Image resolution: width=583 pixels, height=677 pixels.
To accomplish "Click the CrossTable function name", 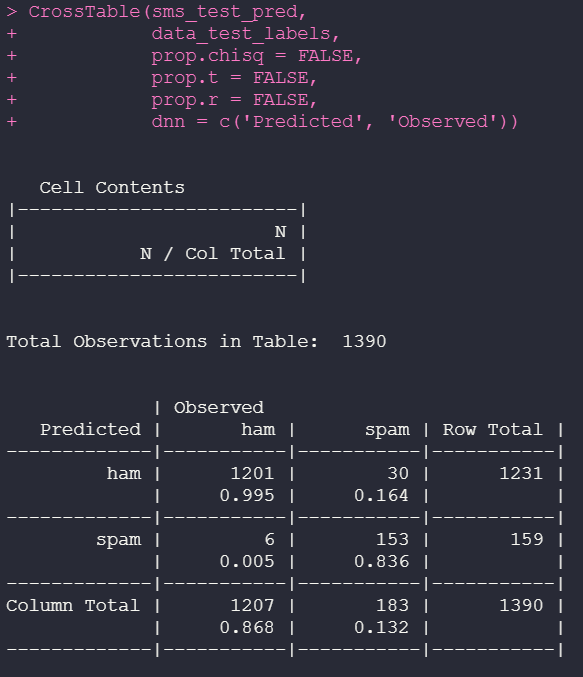I will pyautogui.click(x=84, y=12).
